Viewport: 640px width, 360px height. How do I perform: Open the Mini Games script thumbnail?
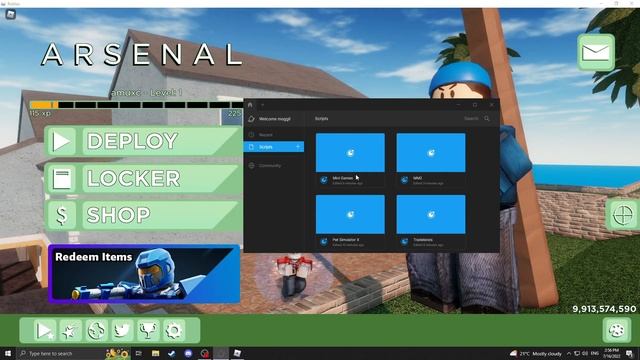tap(350, 153)
